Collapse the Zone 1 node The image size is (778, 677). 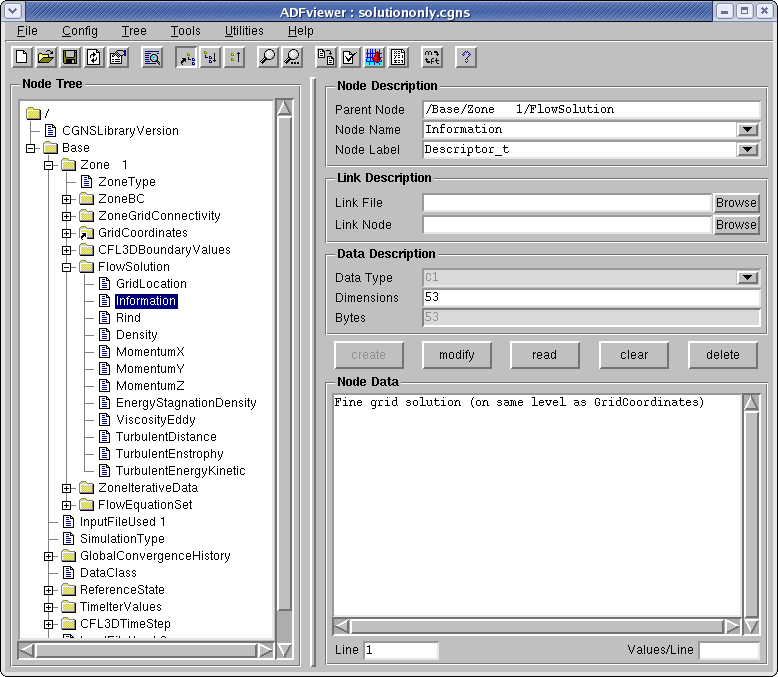pos(49,165)
